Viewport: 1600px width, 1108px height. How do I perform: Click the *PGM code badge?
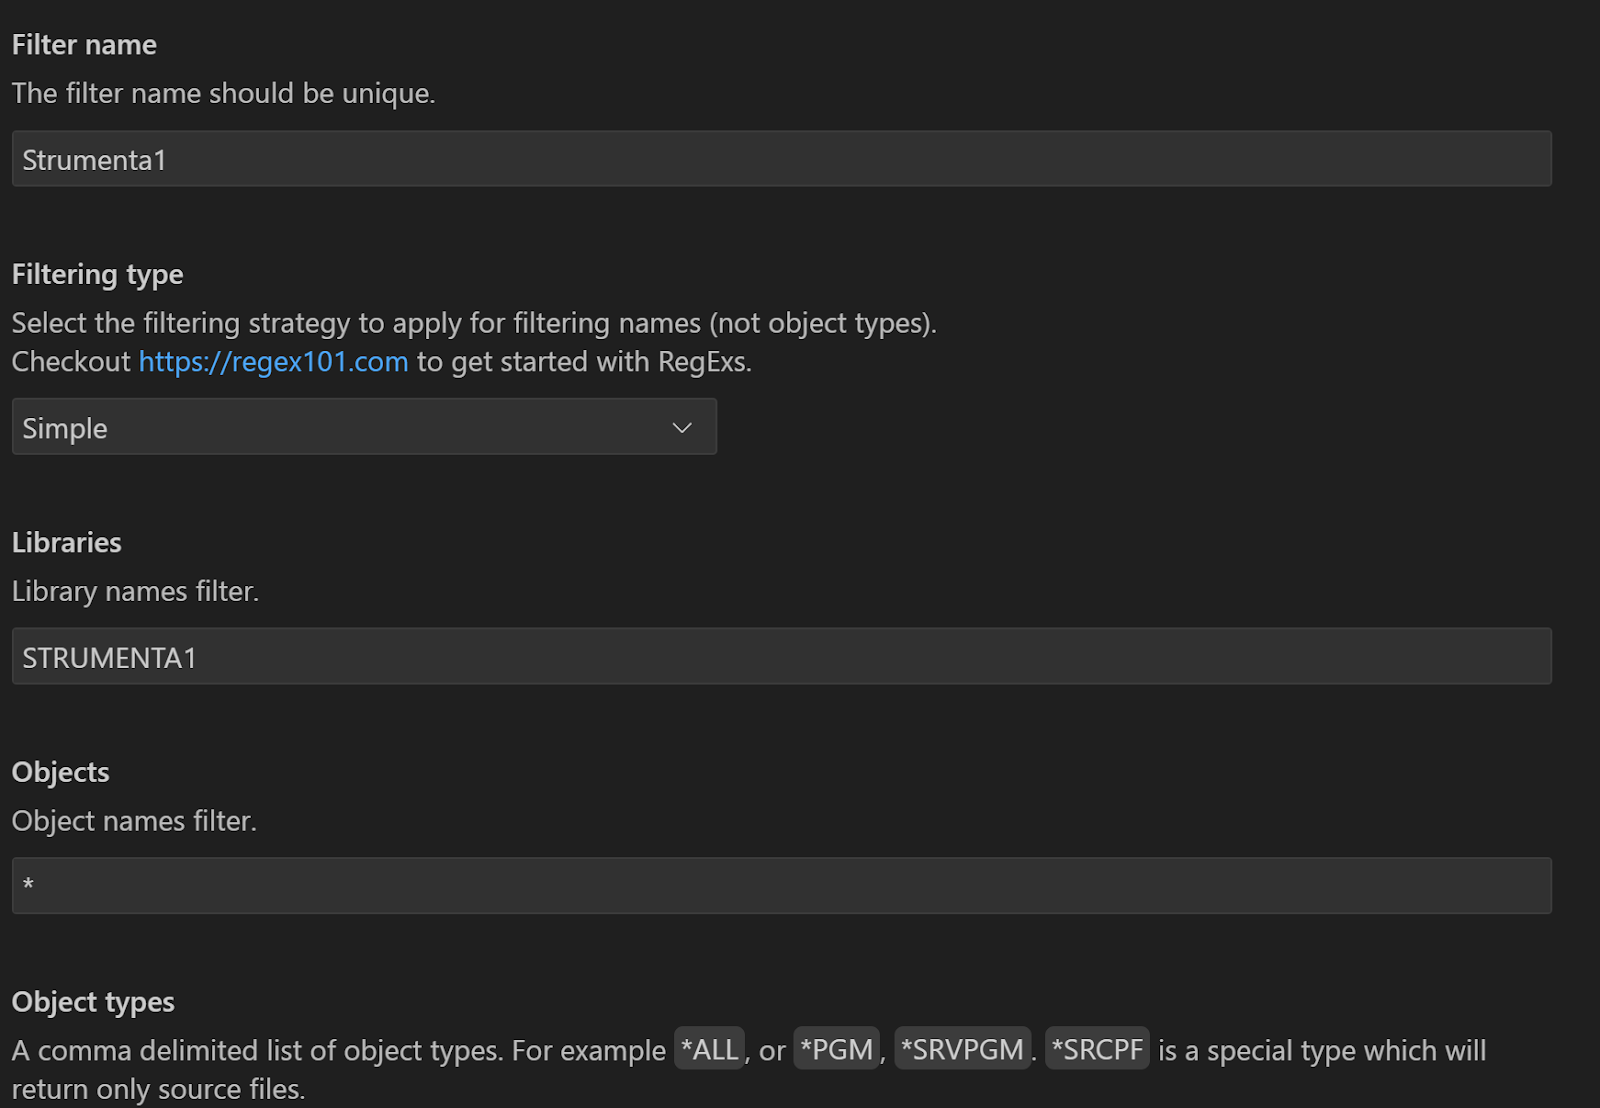pos(836,1050)
